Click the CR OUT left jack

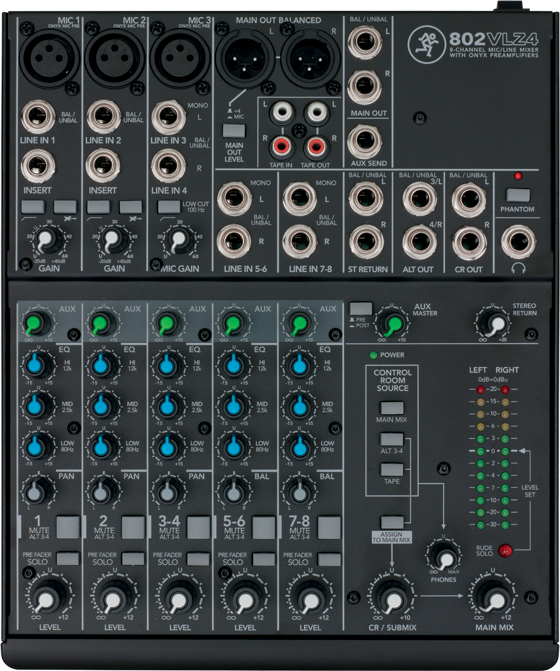(469, 199)
